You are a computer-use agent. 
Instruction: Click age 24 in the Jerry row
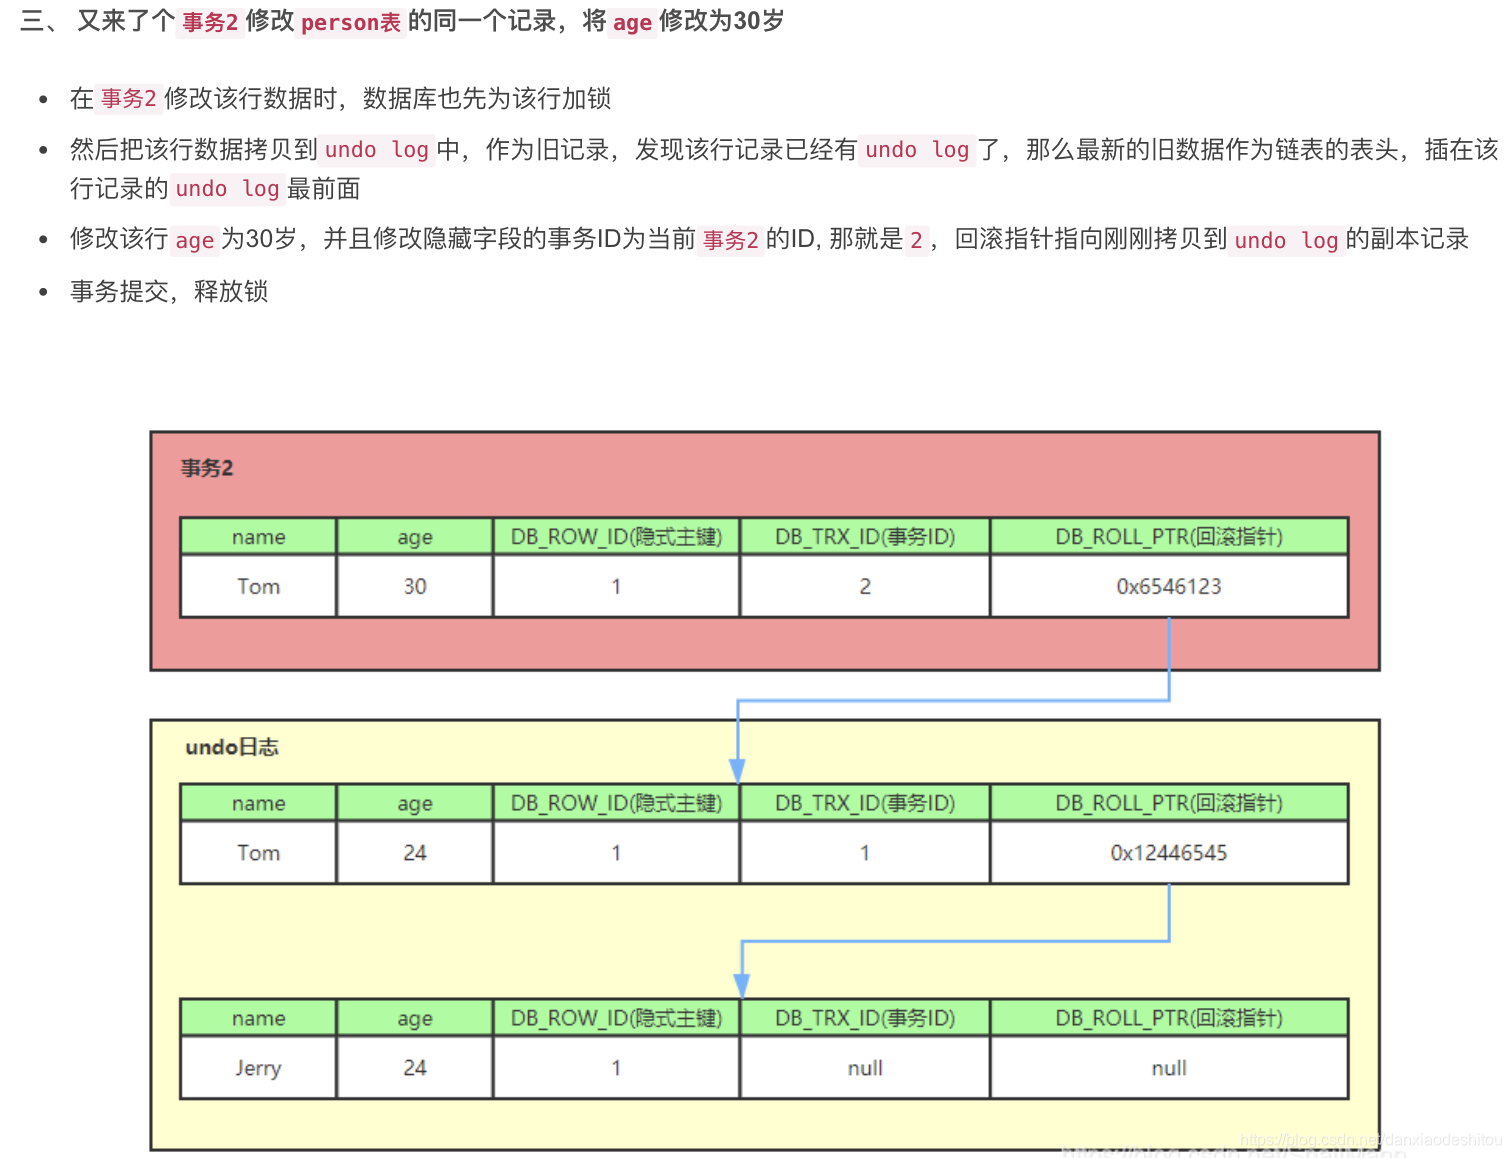(x=415, y=1068)
